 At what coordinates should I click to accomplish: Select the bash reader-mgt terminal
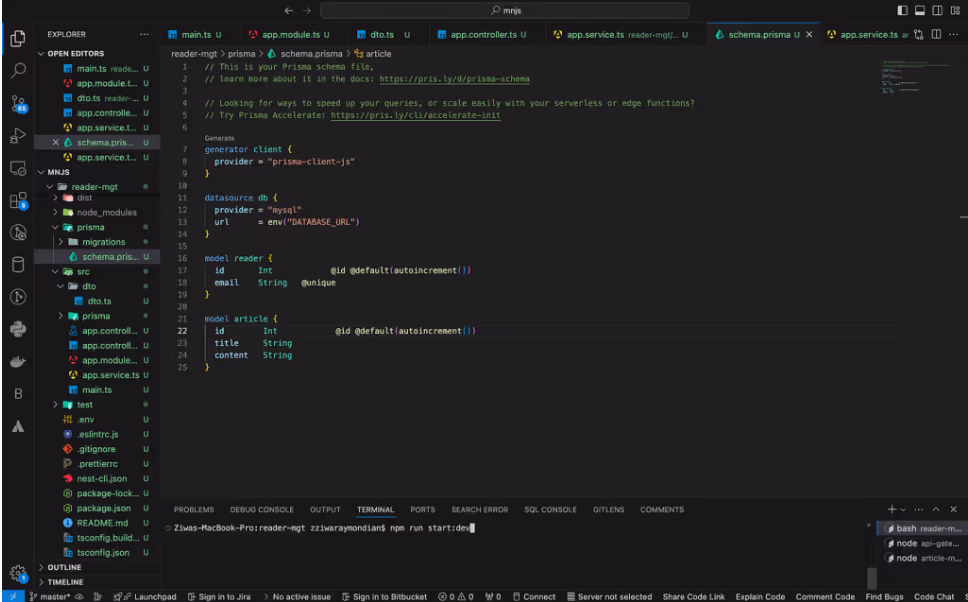click(x=923, y=529)
